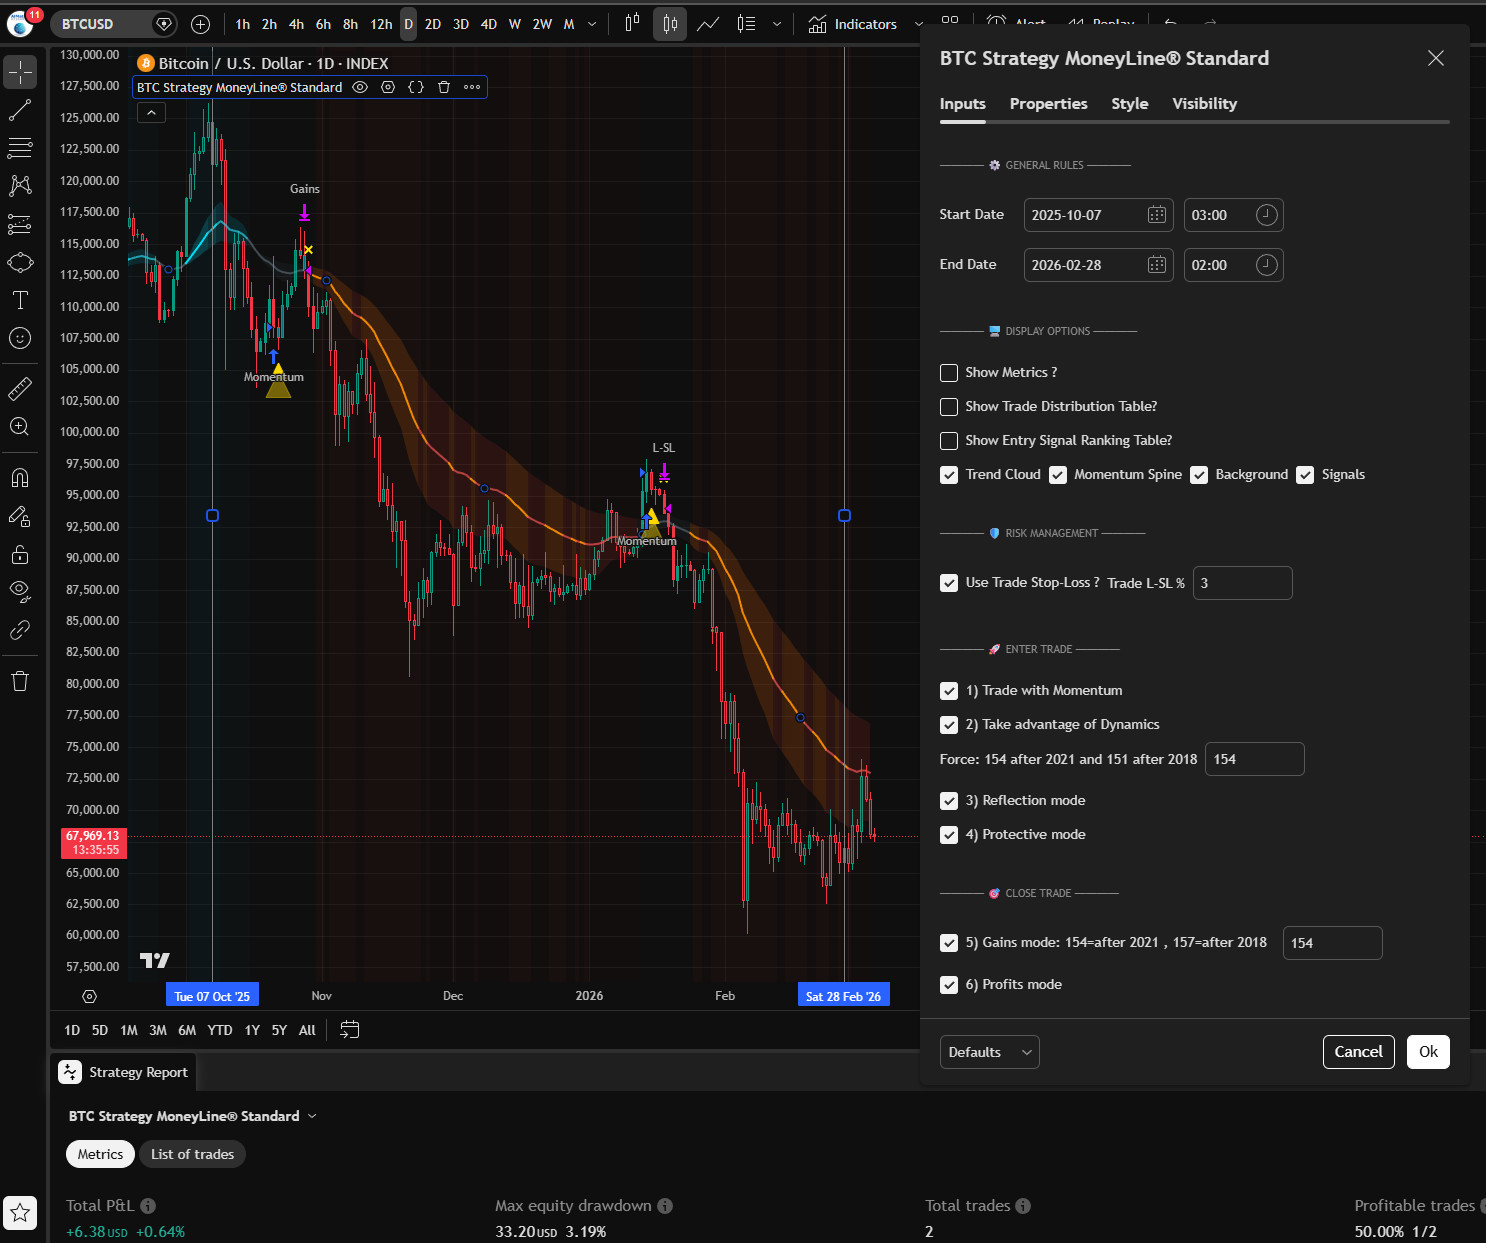Select the crosshair cursor tool
The width and height of the screenshot is (1486, 1243).
click(20, 72)
